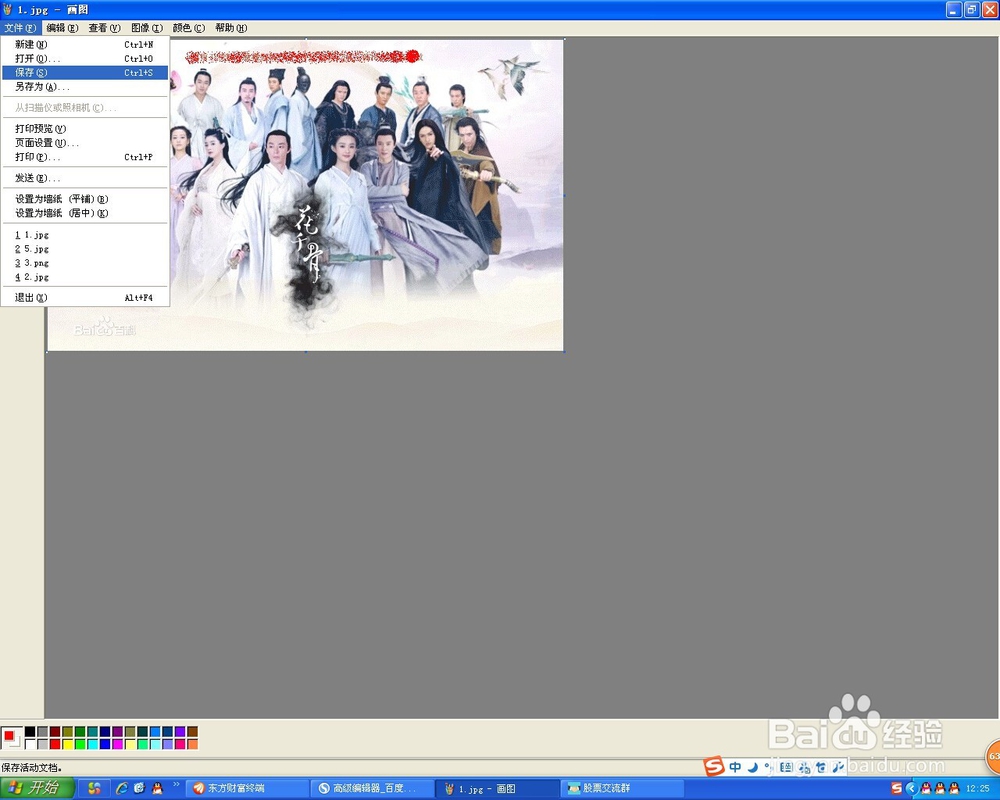Screen dimensions: 1000x800
Task: Open the blue globe icon left of quick launch QQ
Action: coord(140,789)
